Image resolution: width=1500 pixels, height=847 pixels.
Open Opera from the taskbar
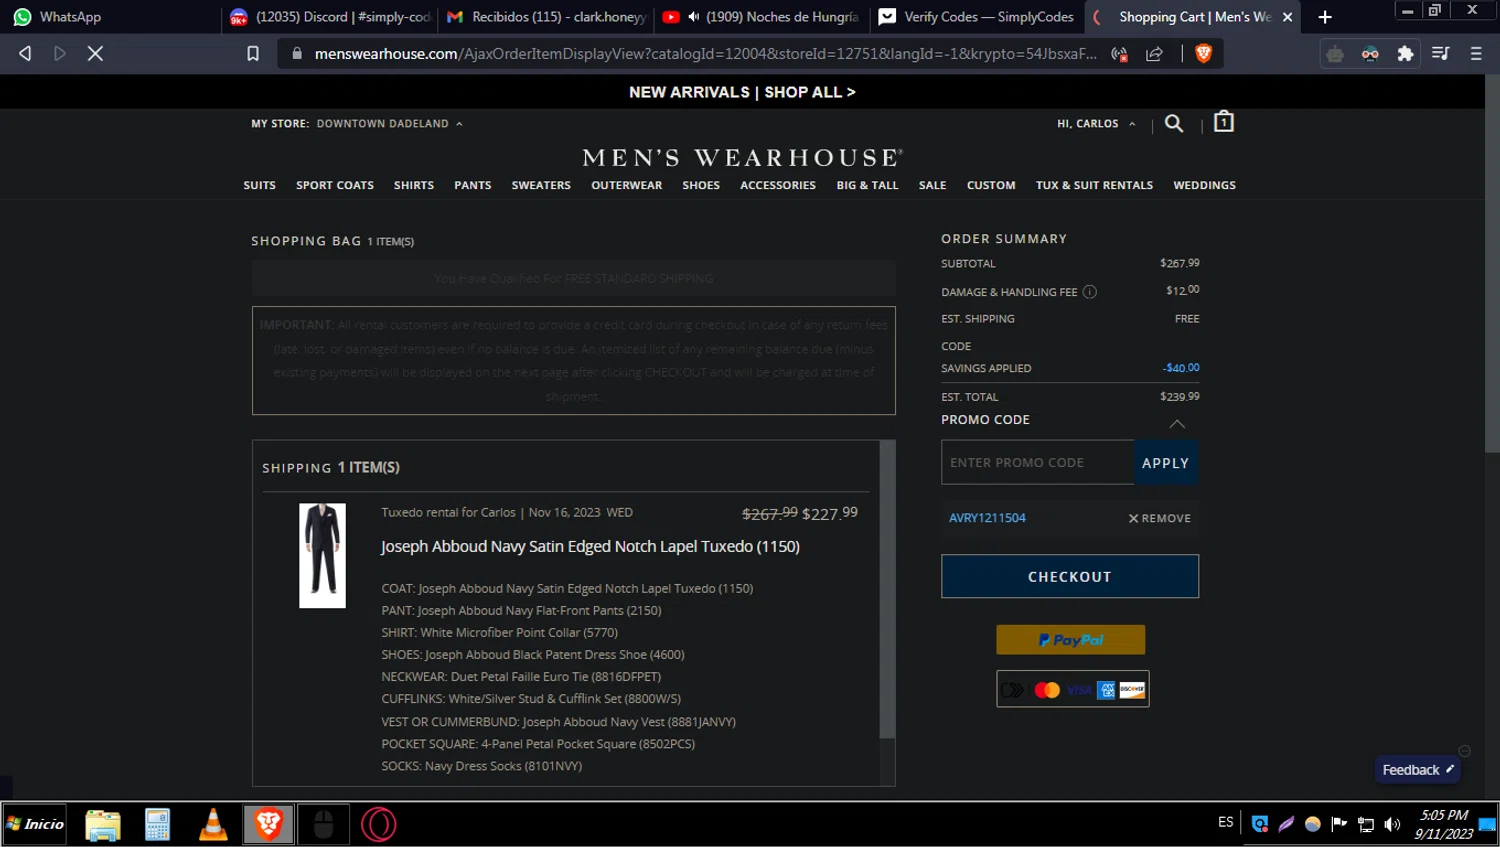pos(379,824)
